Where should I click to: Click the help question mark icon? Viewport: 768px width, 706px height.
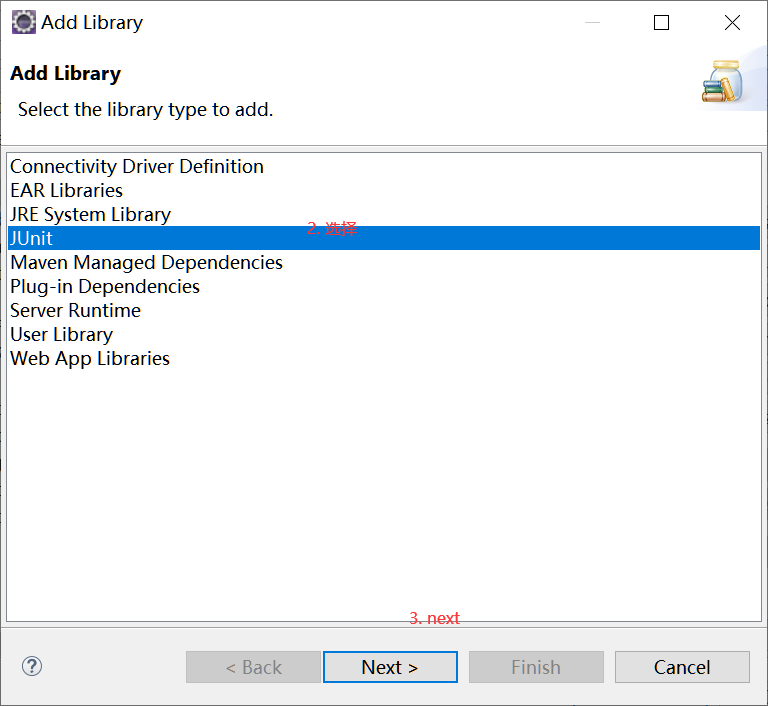pyautogui.click(x=32, y=666)
